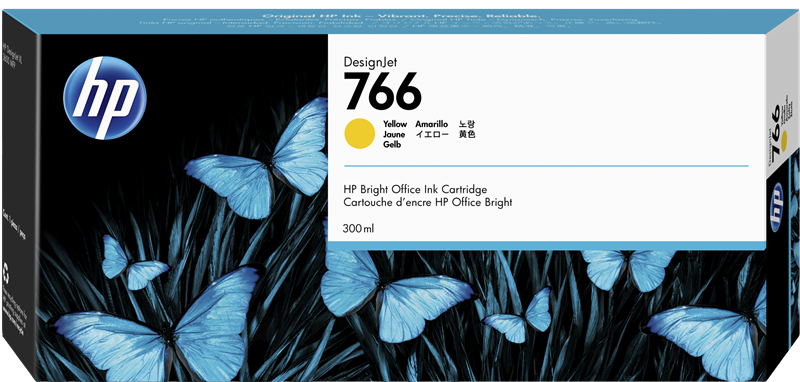Select the DesignJet heading text
This screenshot has width=800, height=382.
pyautogui.click(x=370, y=62)
